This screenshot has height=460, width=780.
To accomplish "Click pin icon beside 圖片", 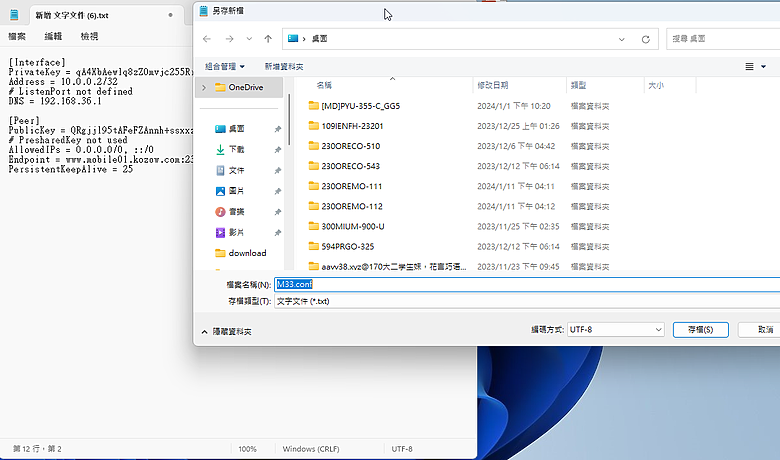I will point(278,191).
